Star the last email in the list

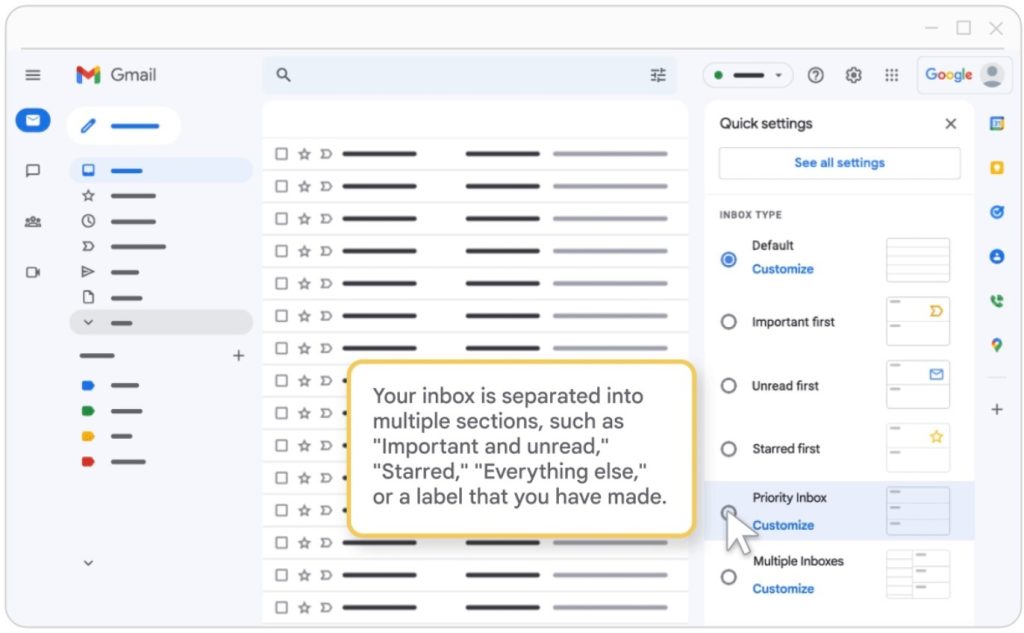pos(304,608)
